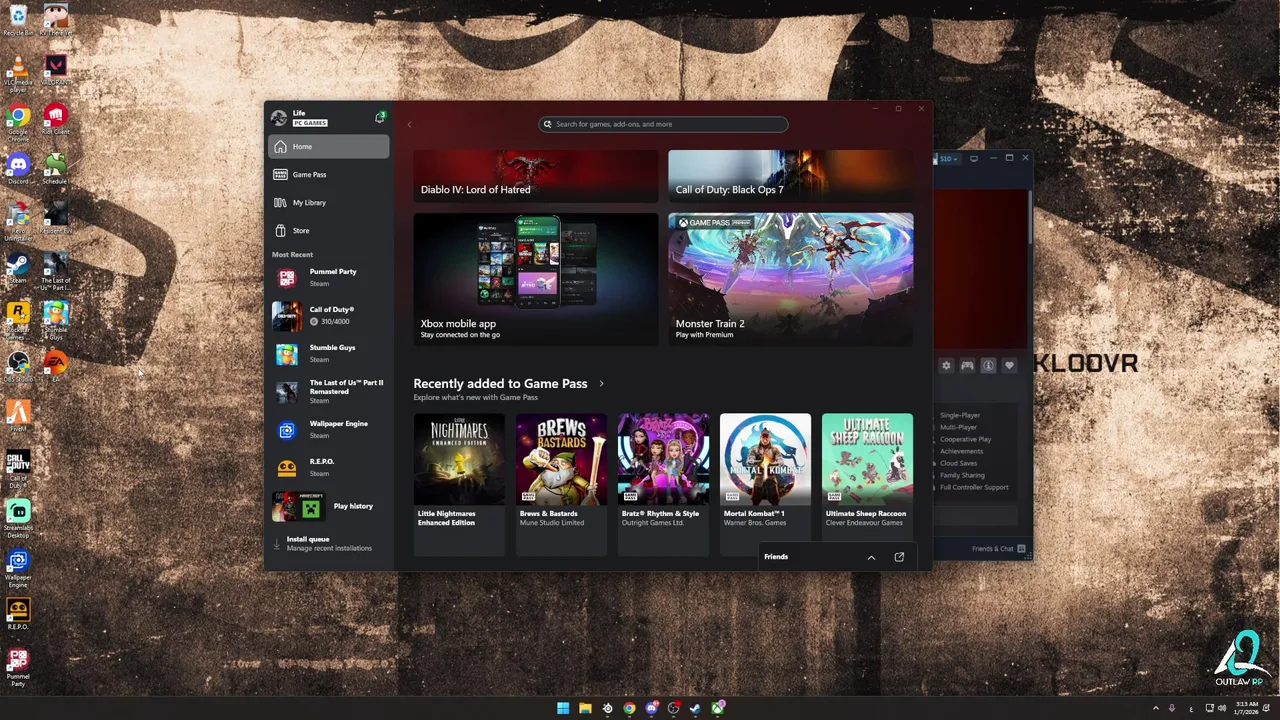Open File Explorer from taskbar
Screen dimensions: 1280x720
[x=585, y=708]
